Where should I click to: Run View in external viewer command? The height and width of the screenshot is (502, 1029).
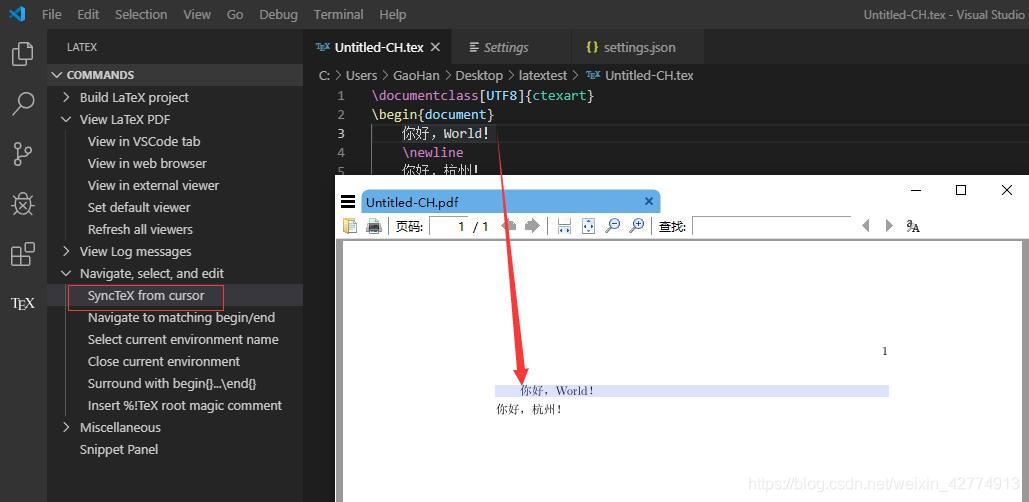[x=154, y=185]
